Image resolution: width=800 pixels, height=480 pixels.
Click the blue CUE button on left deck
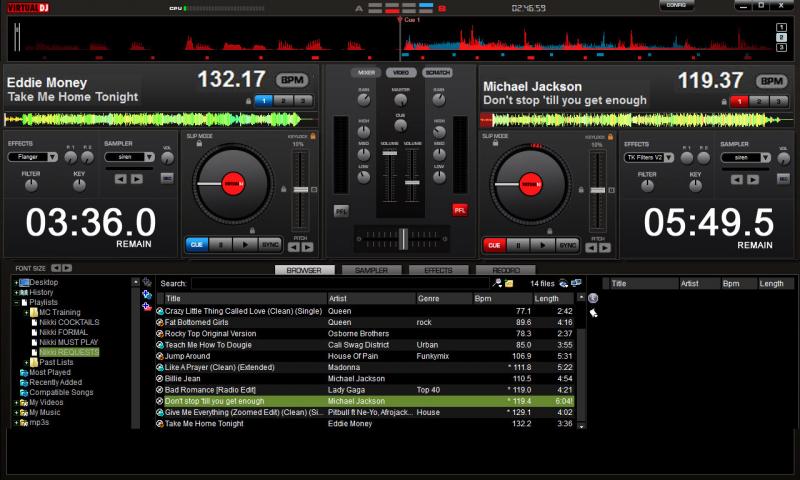(x=197, y=245)
